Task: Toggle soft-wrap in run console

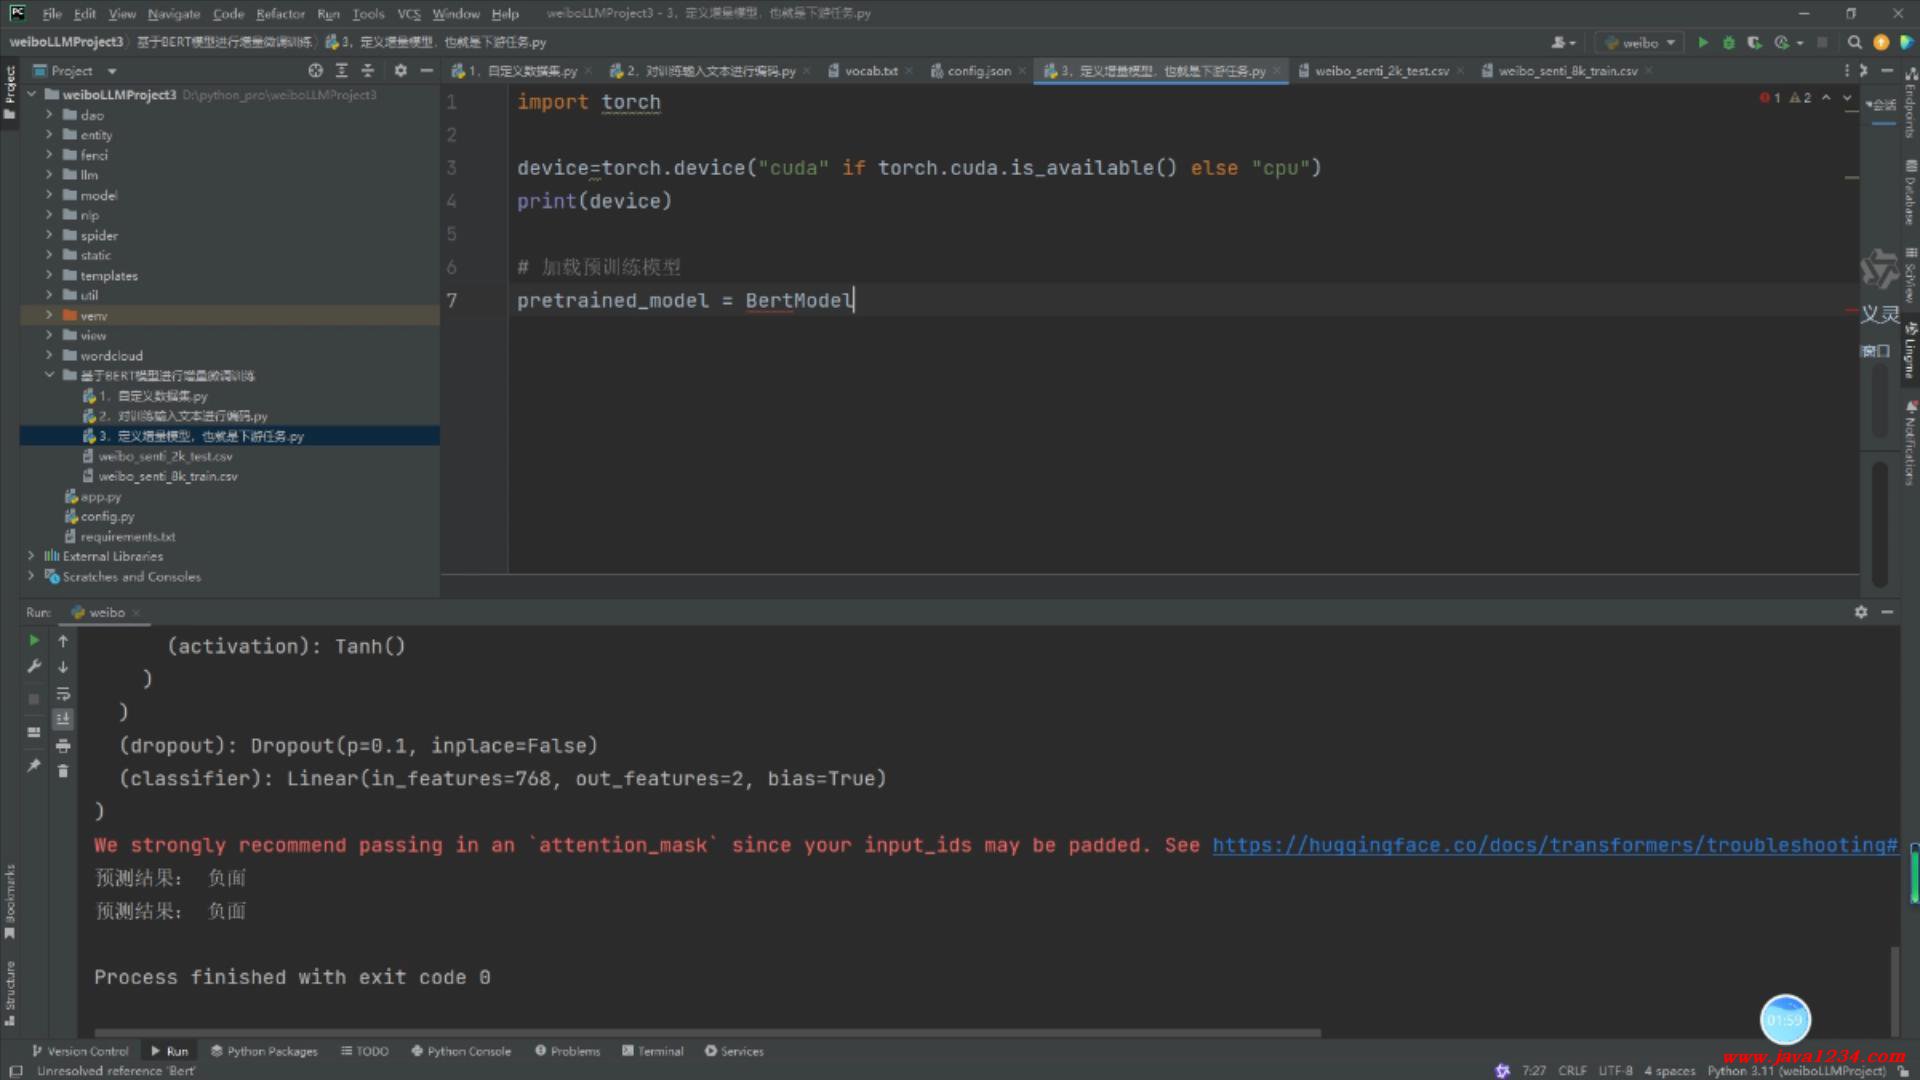Action: point(63,694)
